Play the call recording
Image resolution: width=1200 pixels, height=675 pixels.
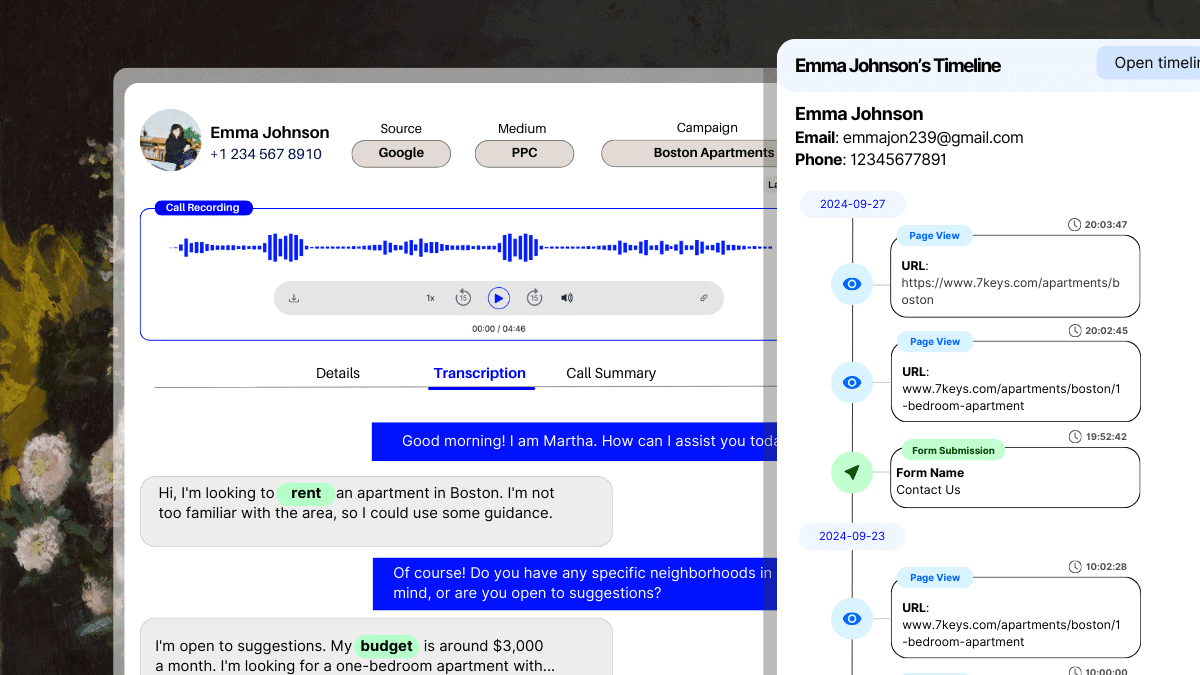click(499, 298)
